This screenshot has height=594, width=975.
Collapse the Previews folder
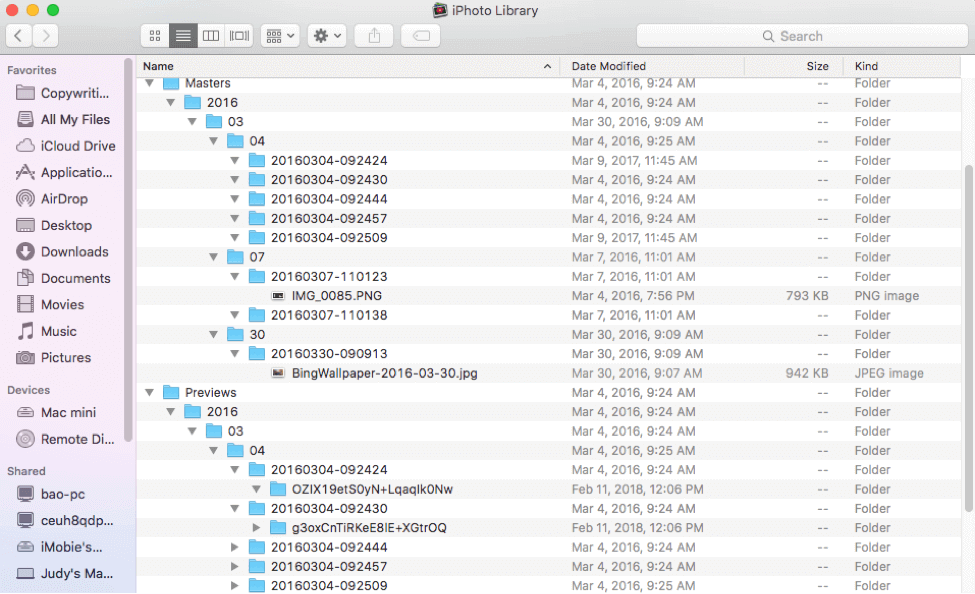pyautogui.click(x=149, y=392)
